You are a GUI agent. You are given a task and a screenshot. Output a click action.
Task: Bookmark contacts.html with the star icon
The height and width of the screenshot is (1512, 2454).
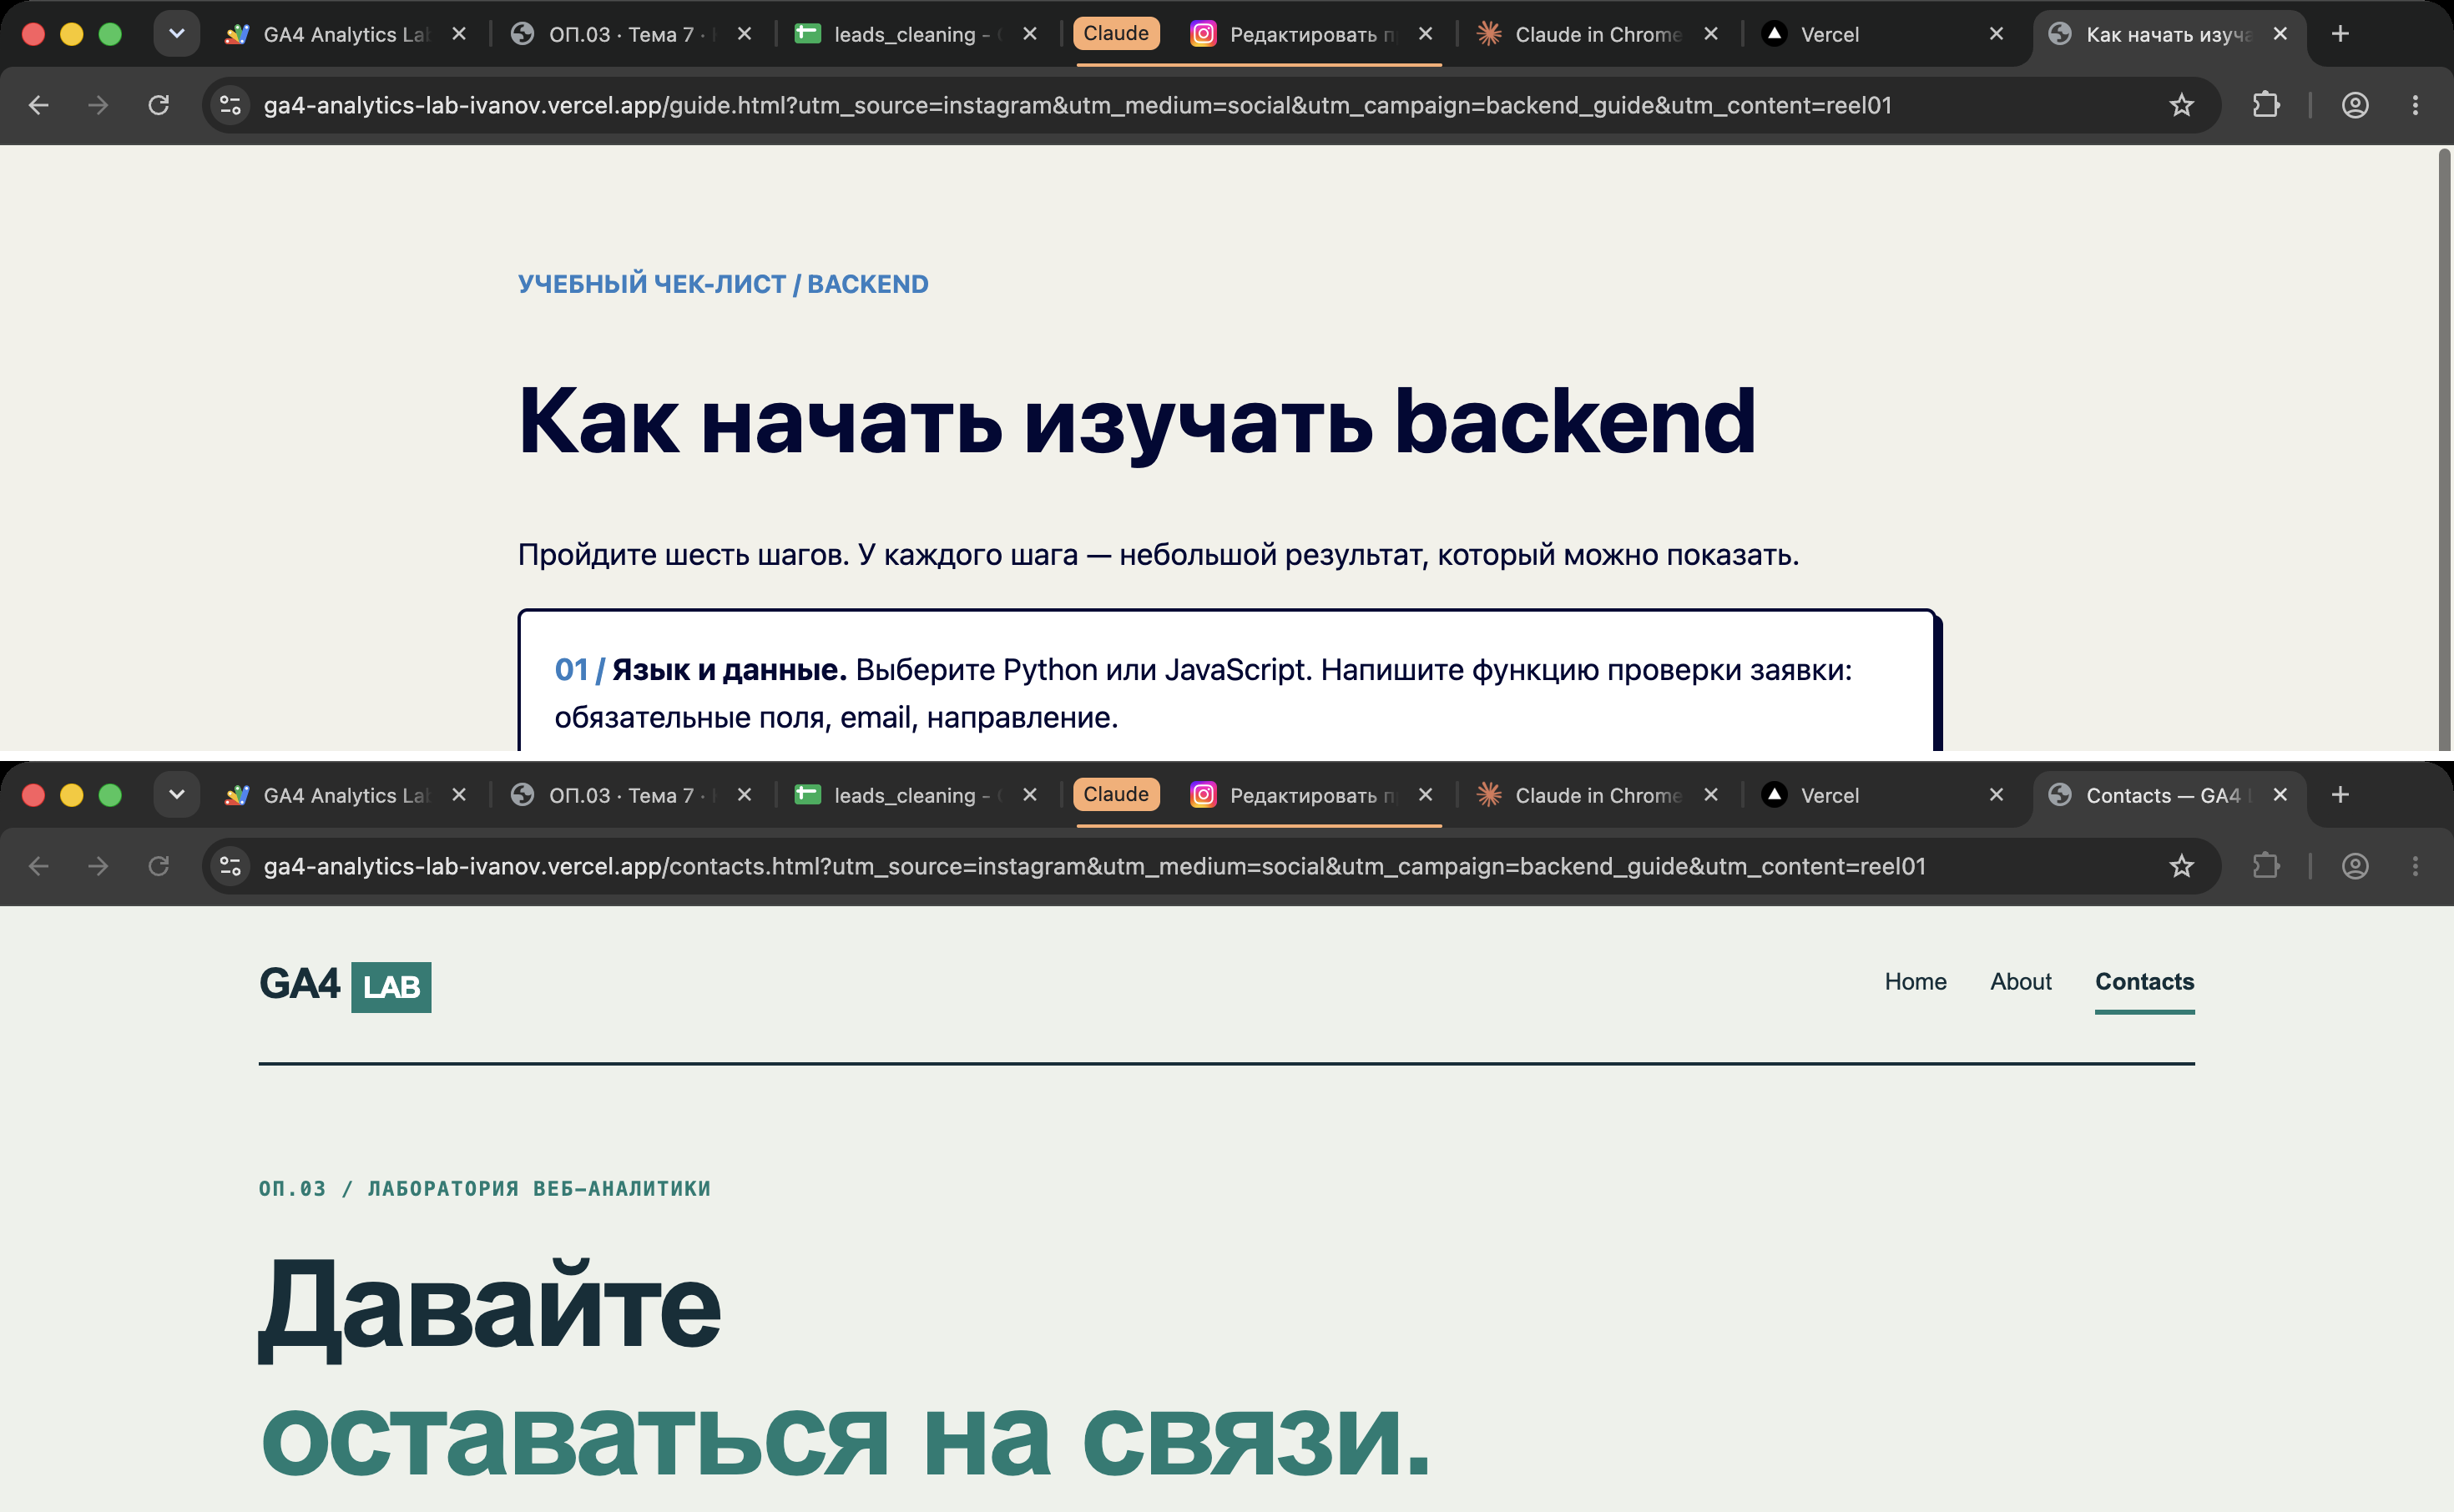[x=2181, y=866]
